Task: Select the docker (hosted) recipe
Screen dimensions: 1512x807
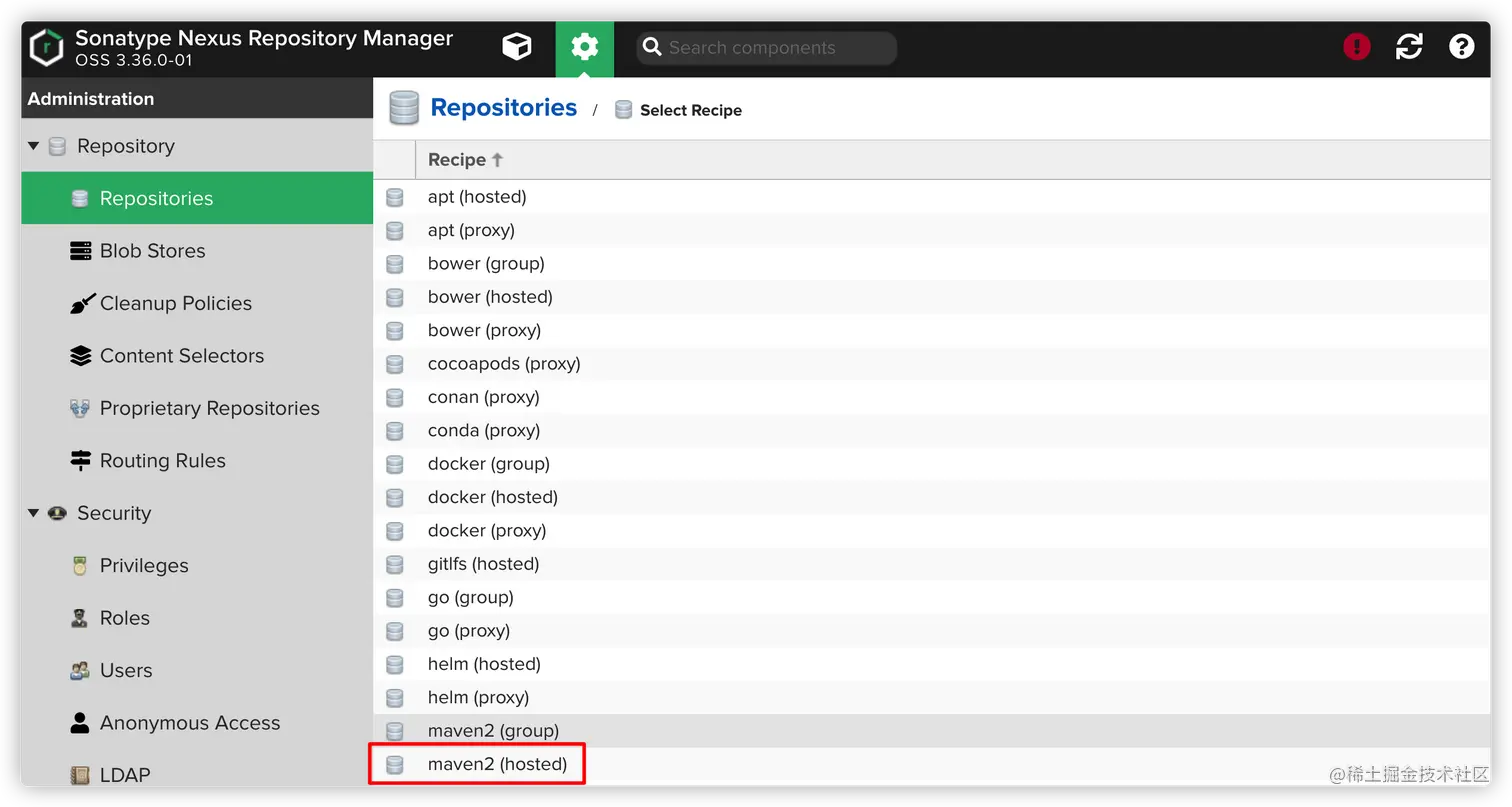Action: pyautogui.click(x=932, y=497)
